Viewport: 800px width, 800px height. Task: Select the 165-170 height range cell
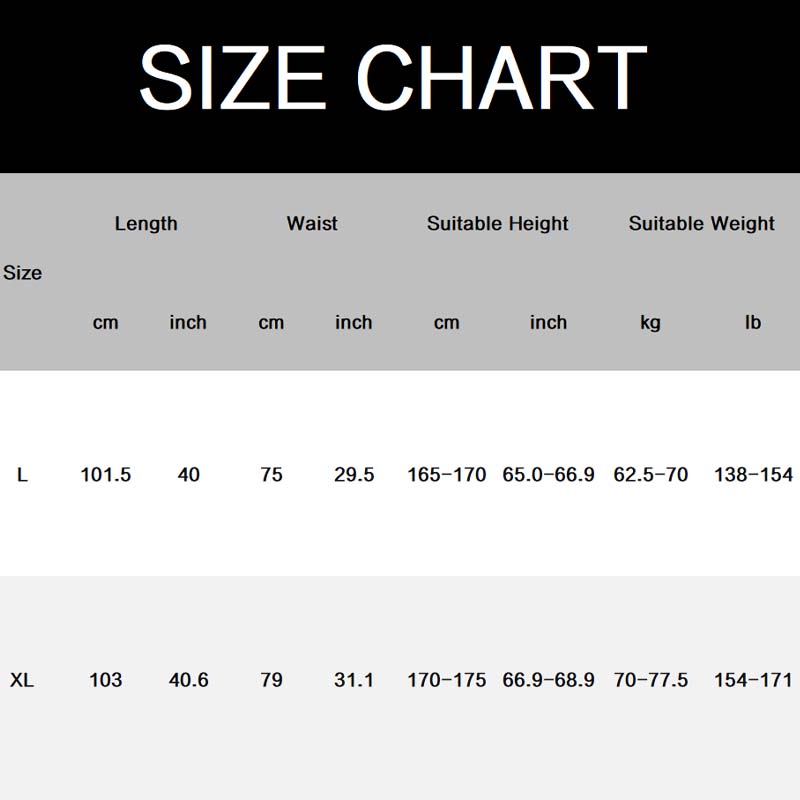[446, 475]
